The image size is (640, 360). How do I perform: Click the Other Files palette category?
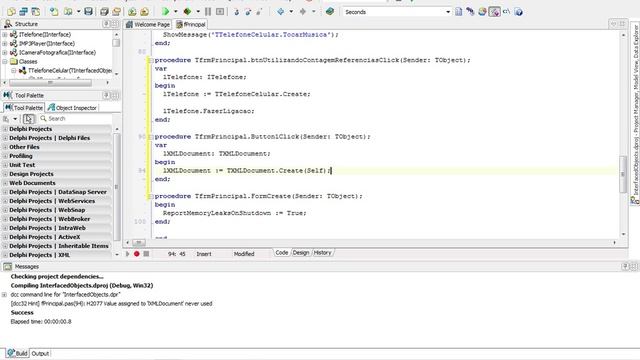pos(56,147)
